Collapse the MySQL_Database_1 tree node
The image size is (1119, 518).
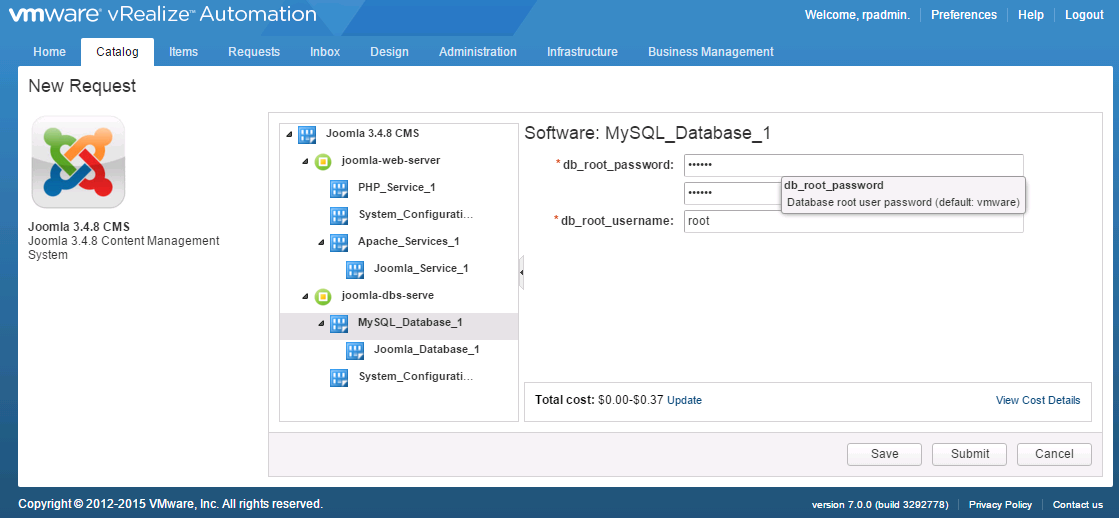coord(322,323)
